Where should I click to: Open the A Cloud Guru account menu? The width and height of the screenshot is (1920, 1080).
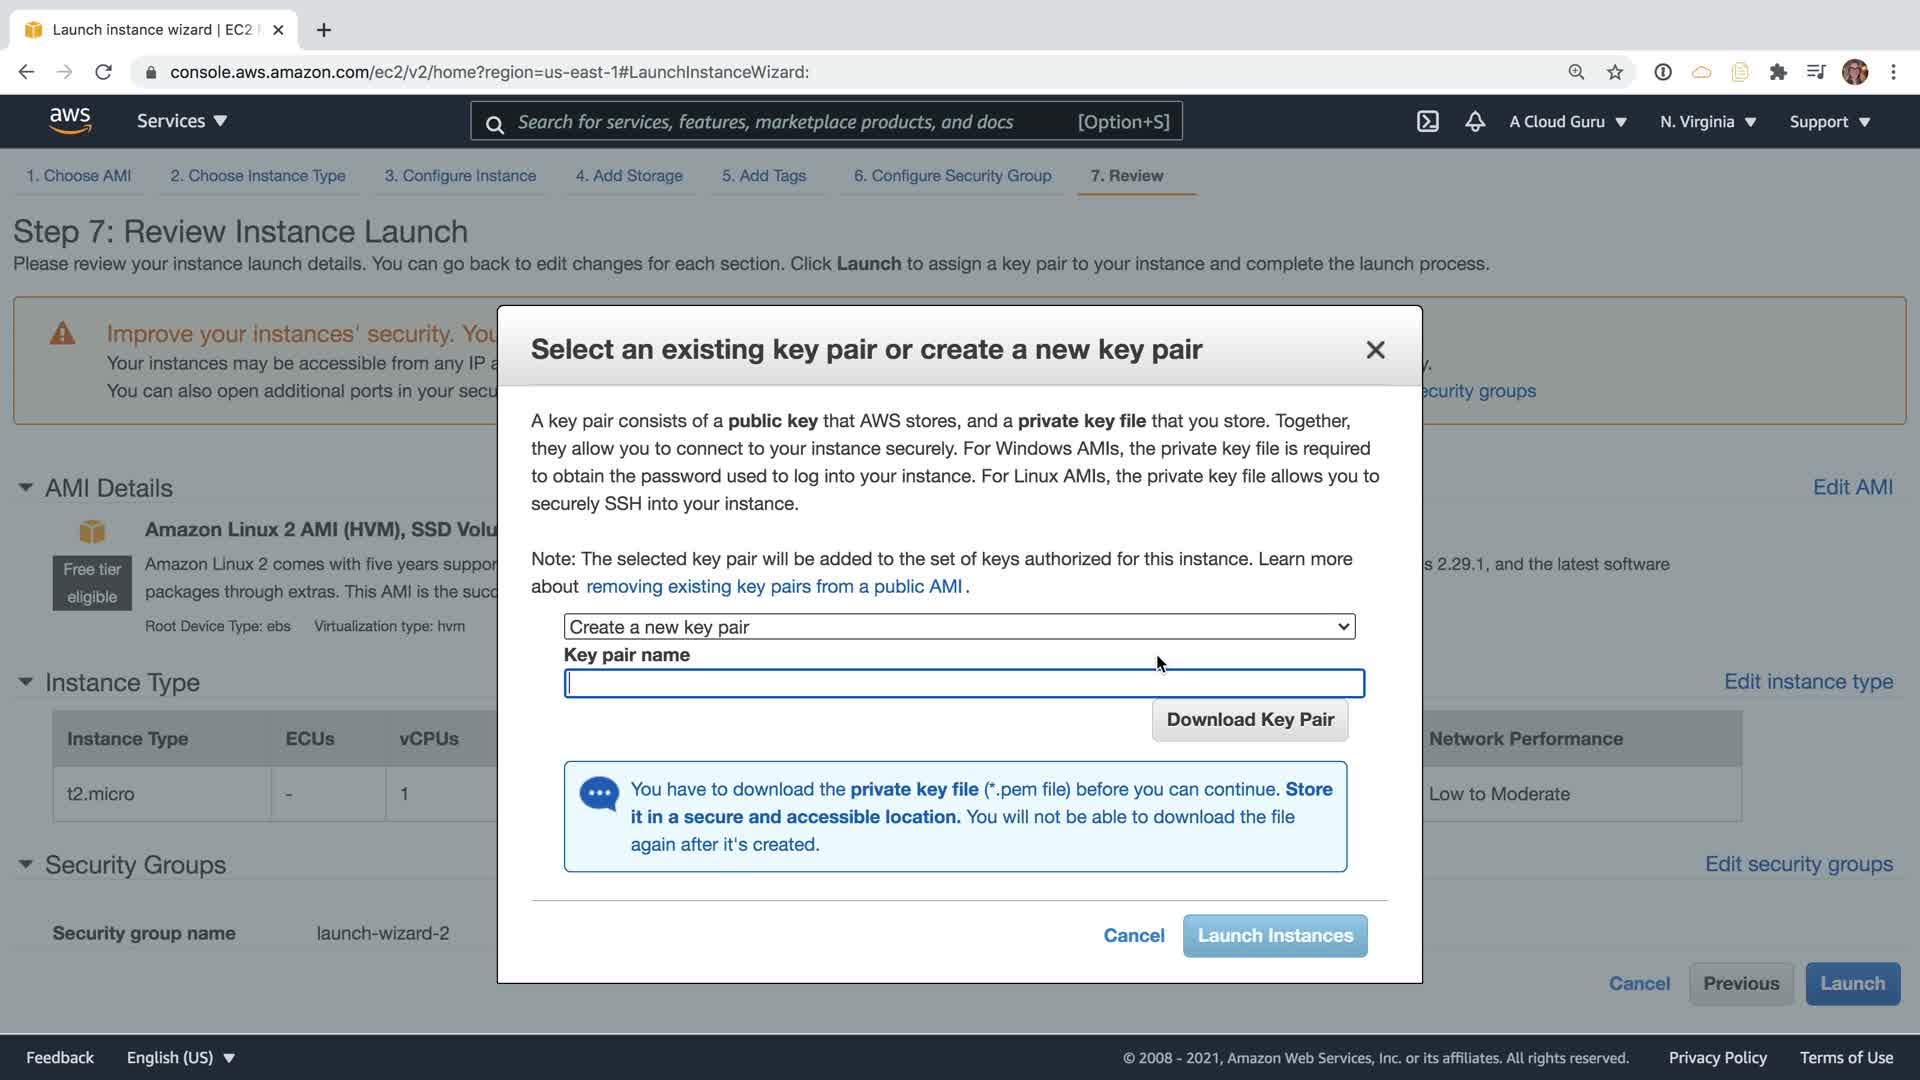pos(1567,122)
